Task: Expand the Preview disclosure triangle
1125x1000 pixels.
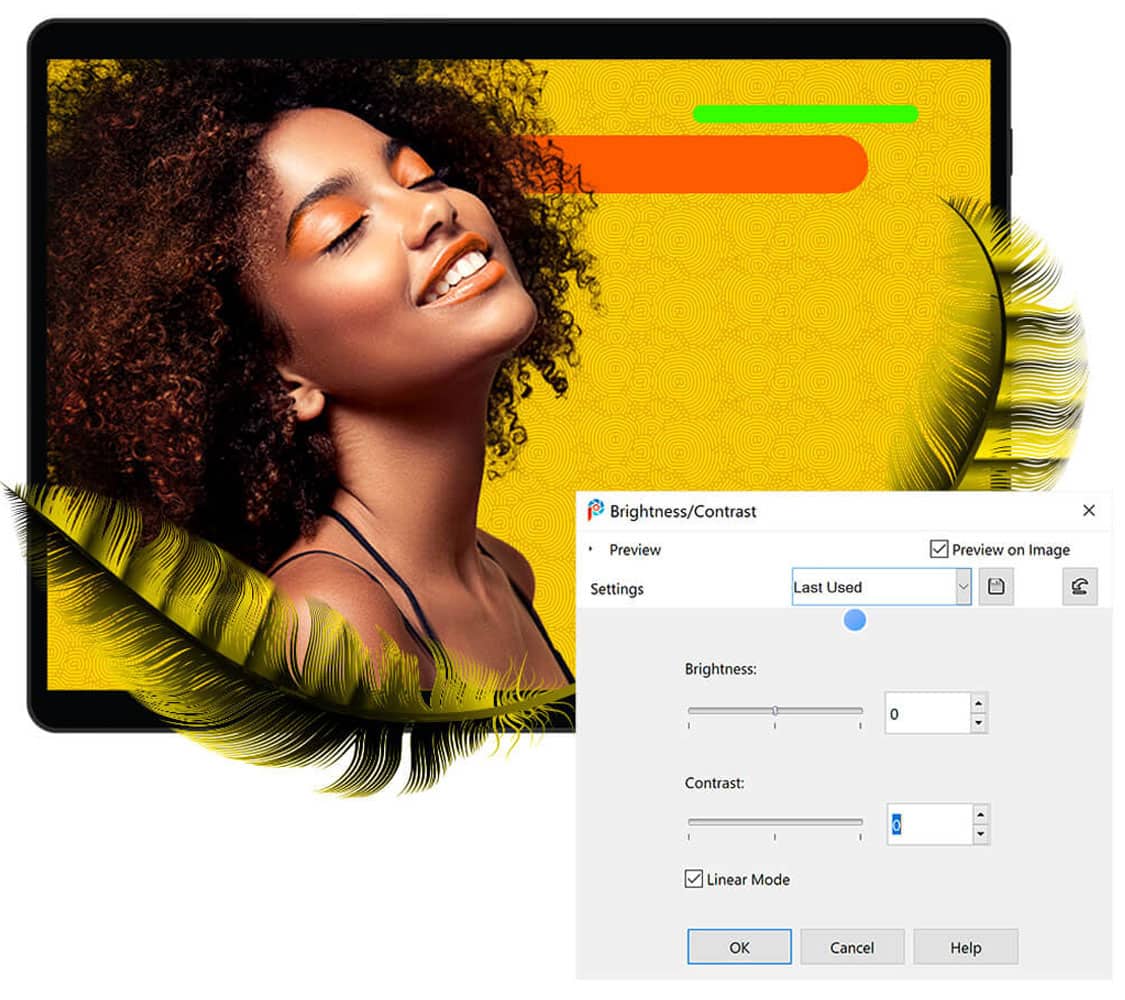Action: click(x=590, y=549)
